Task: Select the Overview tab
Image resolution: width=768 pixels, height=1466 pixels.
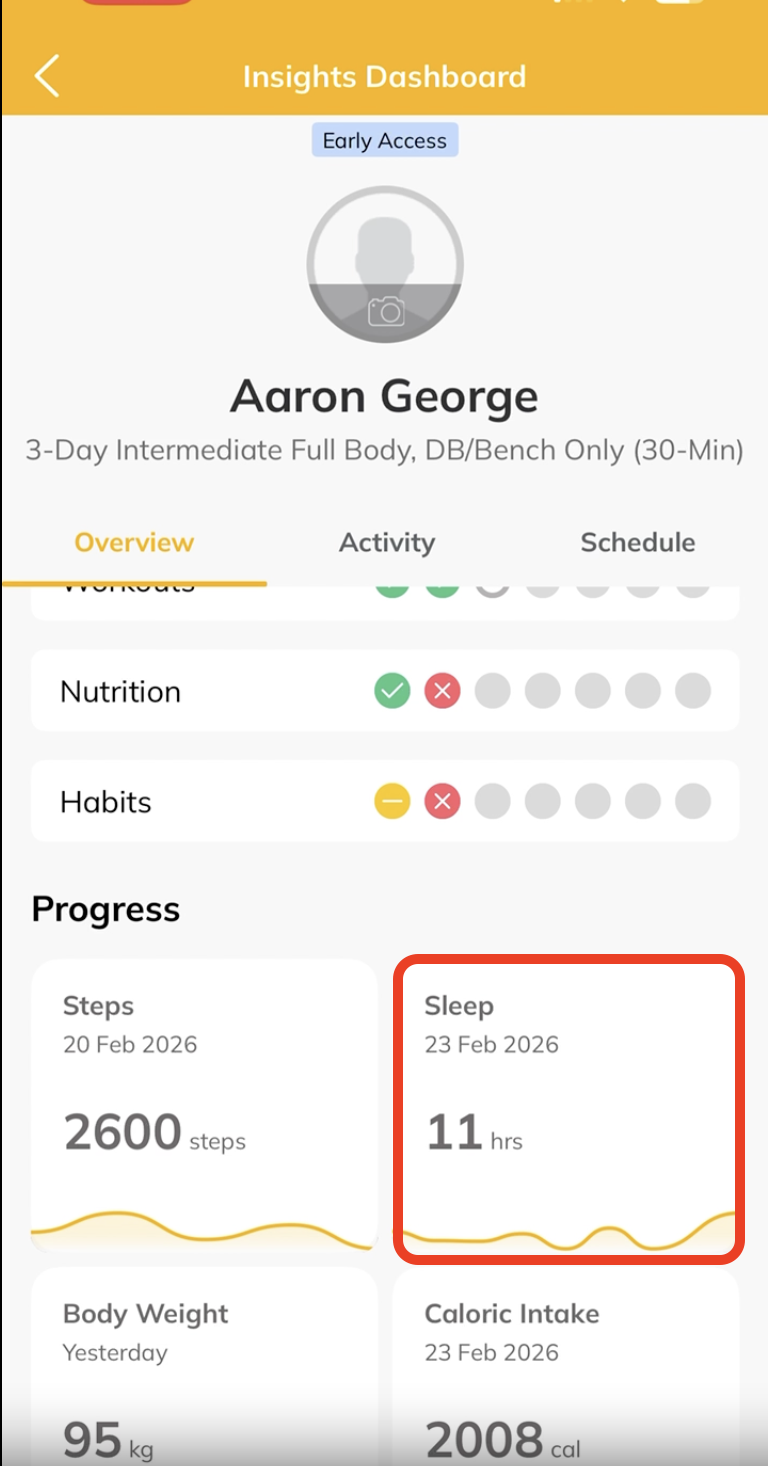Action: click(134, 543)
